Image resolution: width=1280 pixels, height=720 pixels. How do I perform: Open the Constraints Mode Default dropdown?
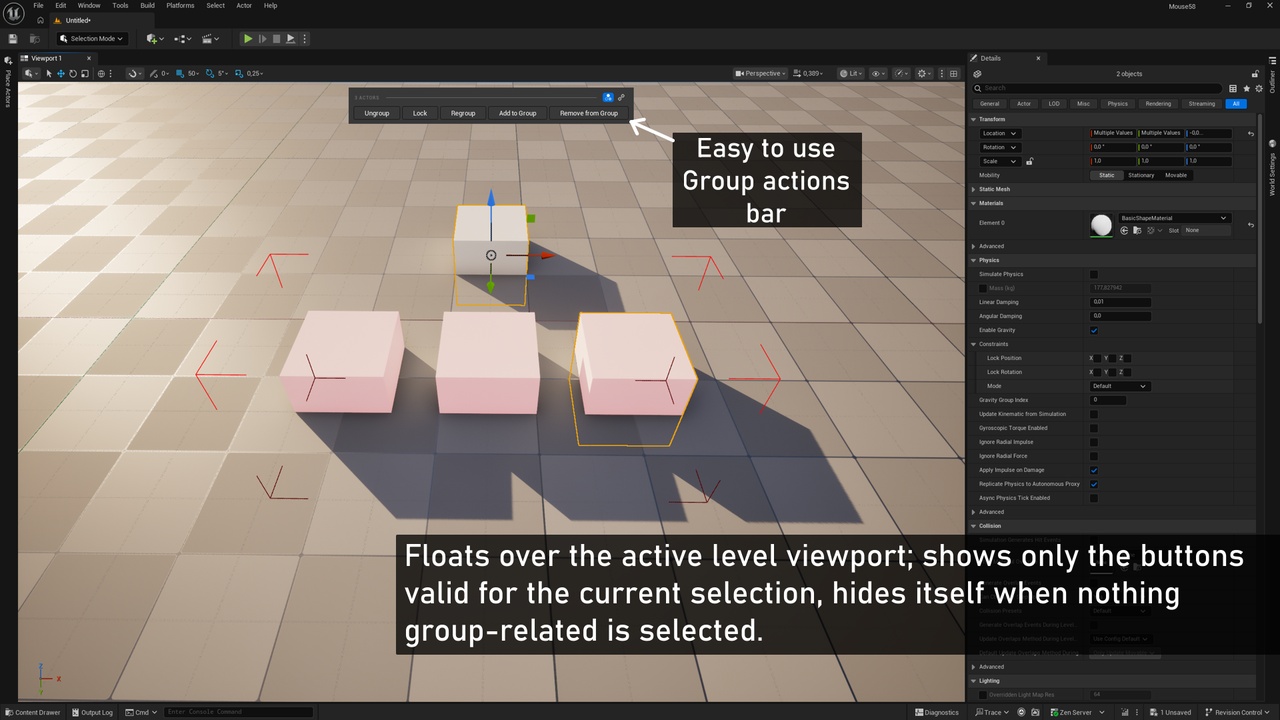1119,386
